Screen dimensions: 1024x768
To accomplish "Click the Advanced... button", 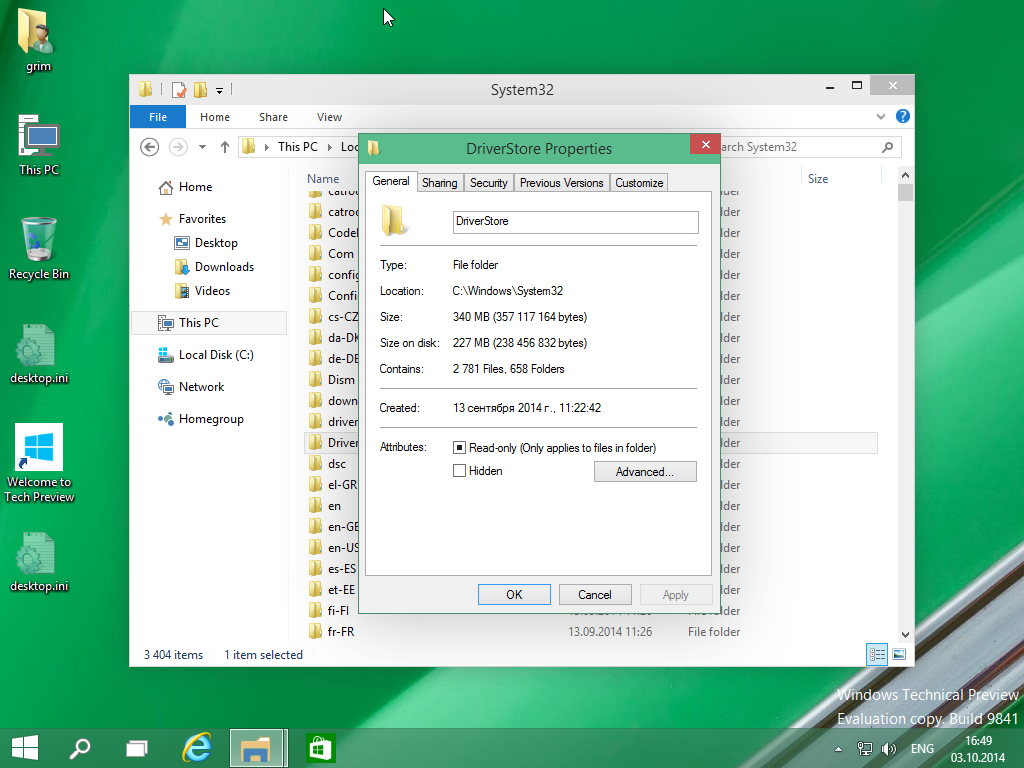I will click(645, 472).
